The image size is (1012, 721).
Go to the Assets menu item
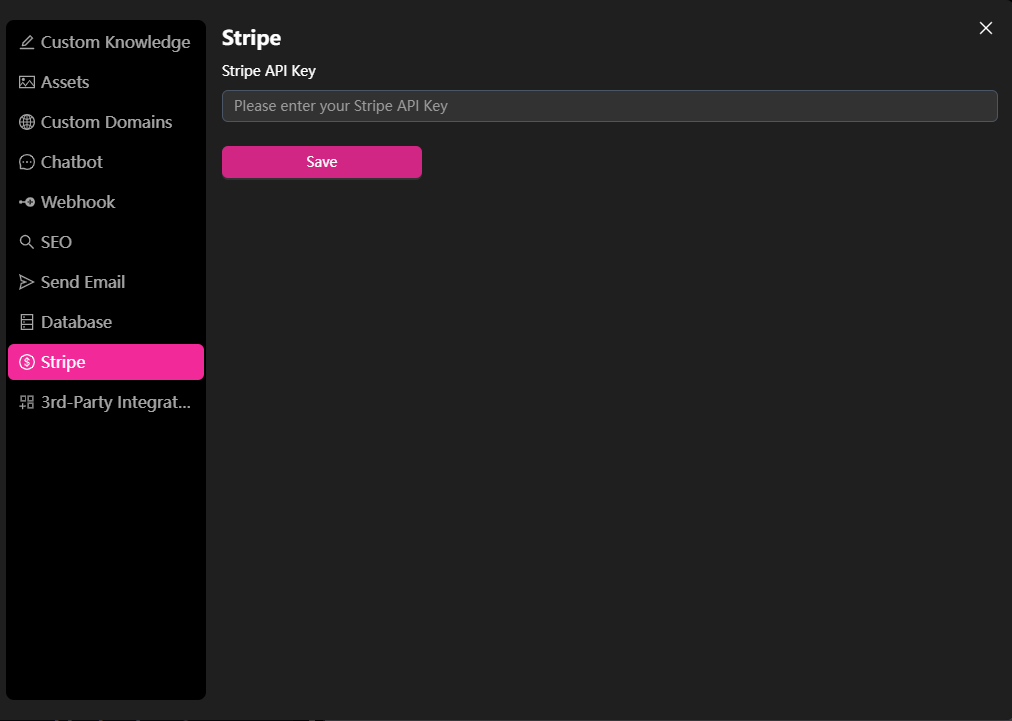(x=65, y=82)
